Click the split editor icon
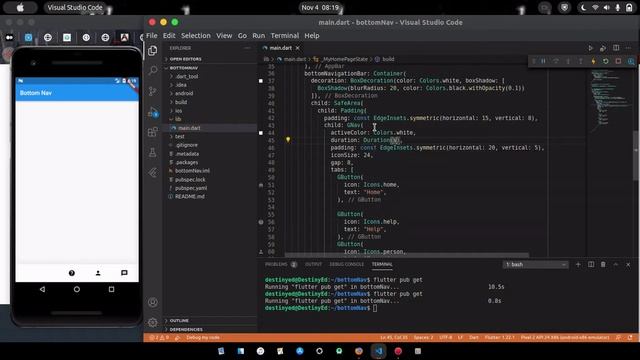The height and width of the screenshot is (360, 640). tap(616, 48)
